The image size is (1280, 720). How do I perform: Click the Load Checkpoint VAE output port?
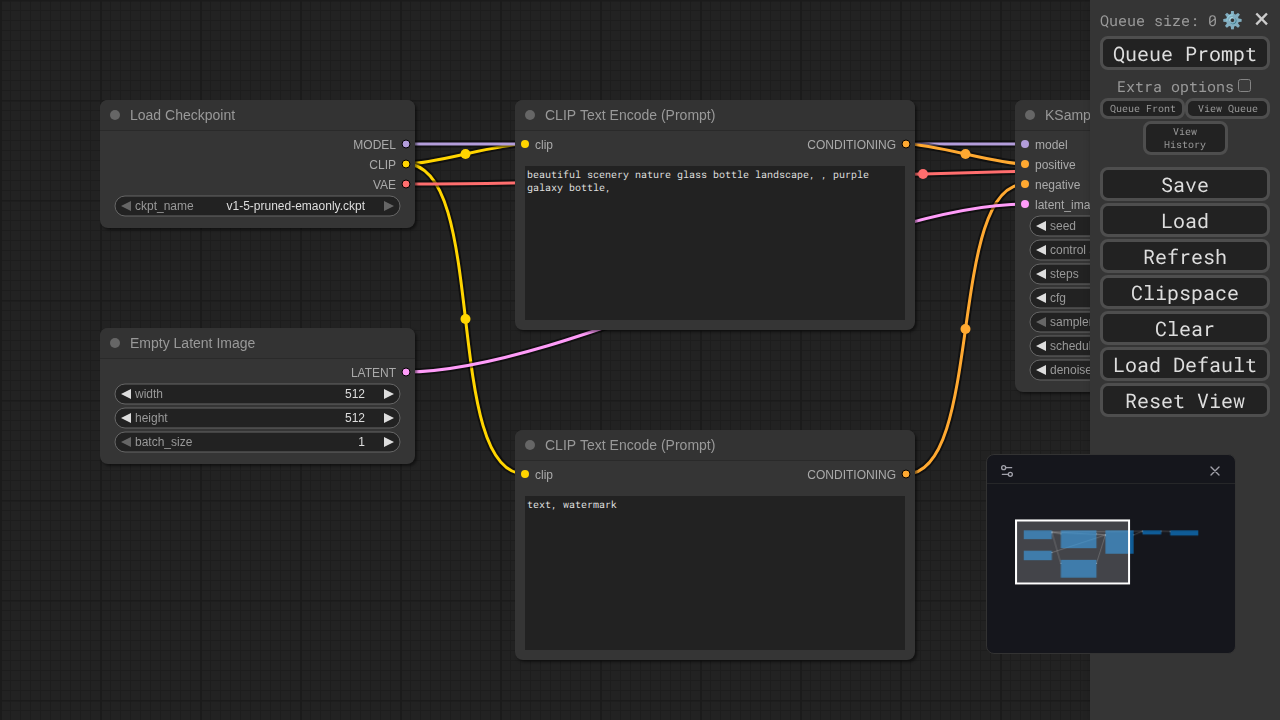(x=406, y=184)
